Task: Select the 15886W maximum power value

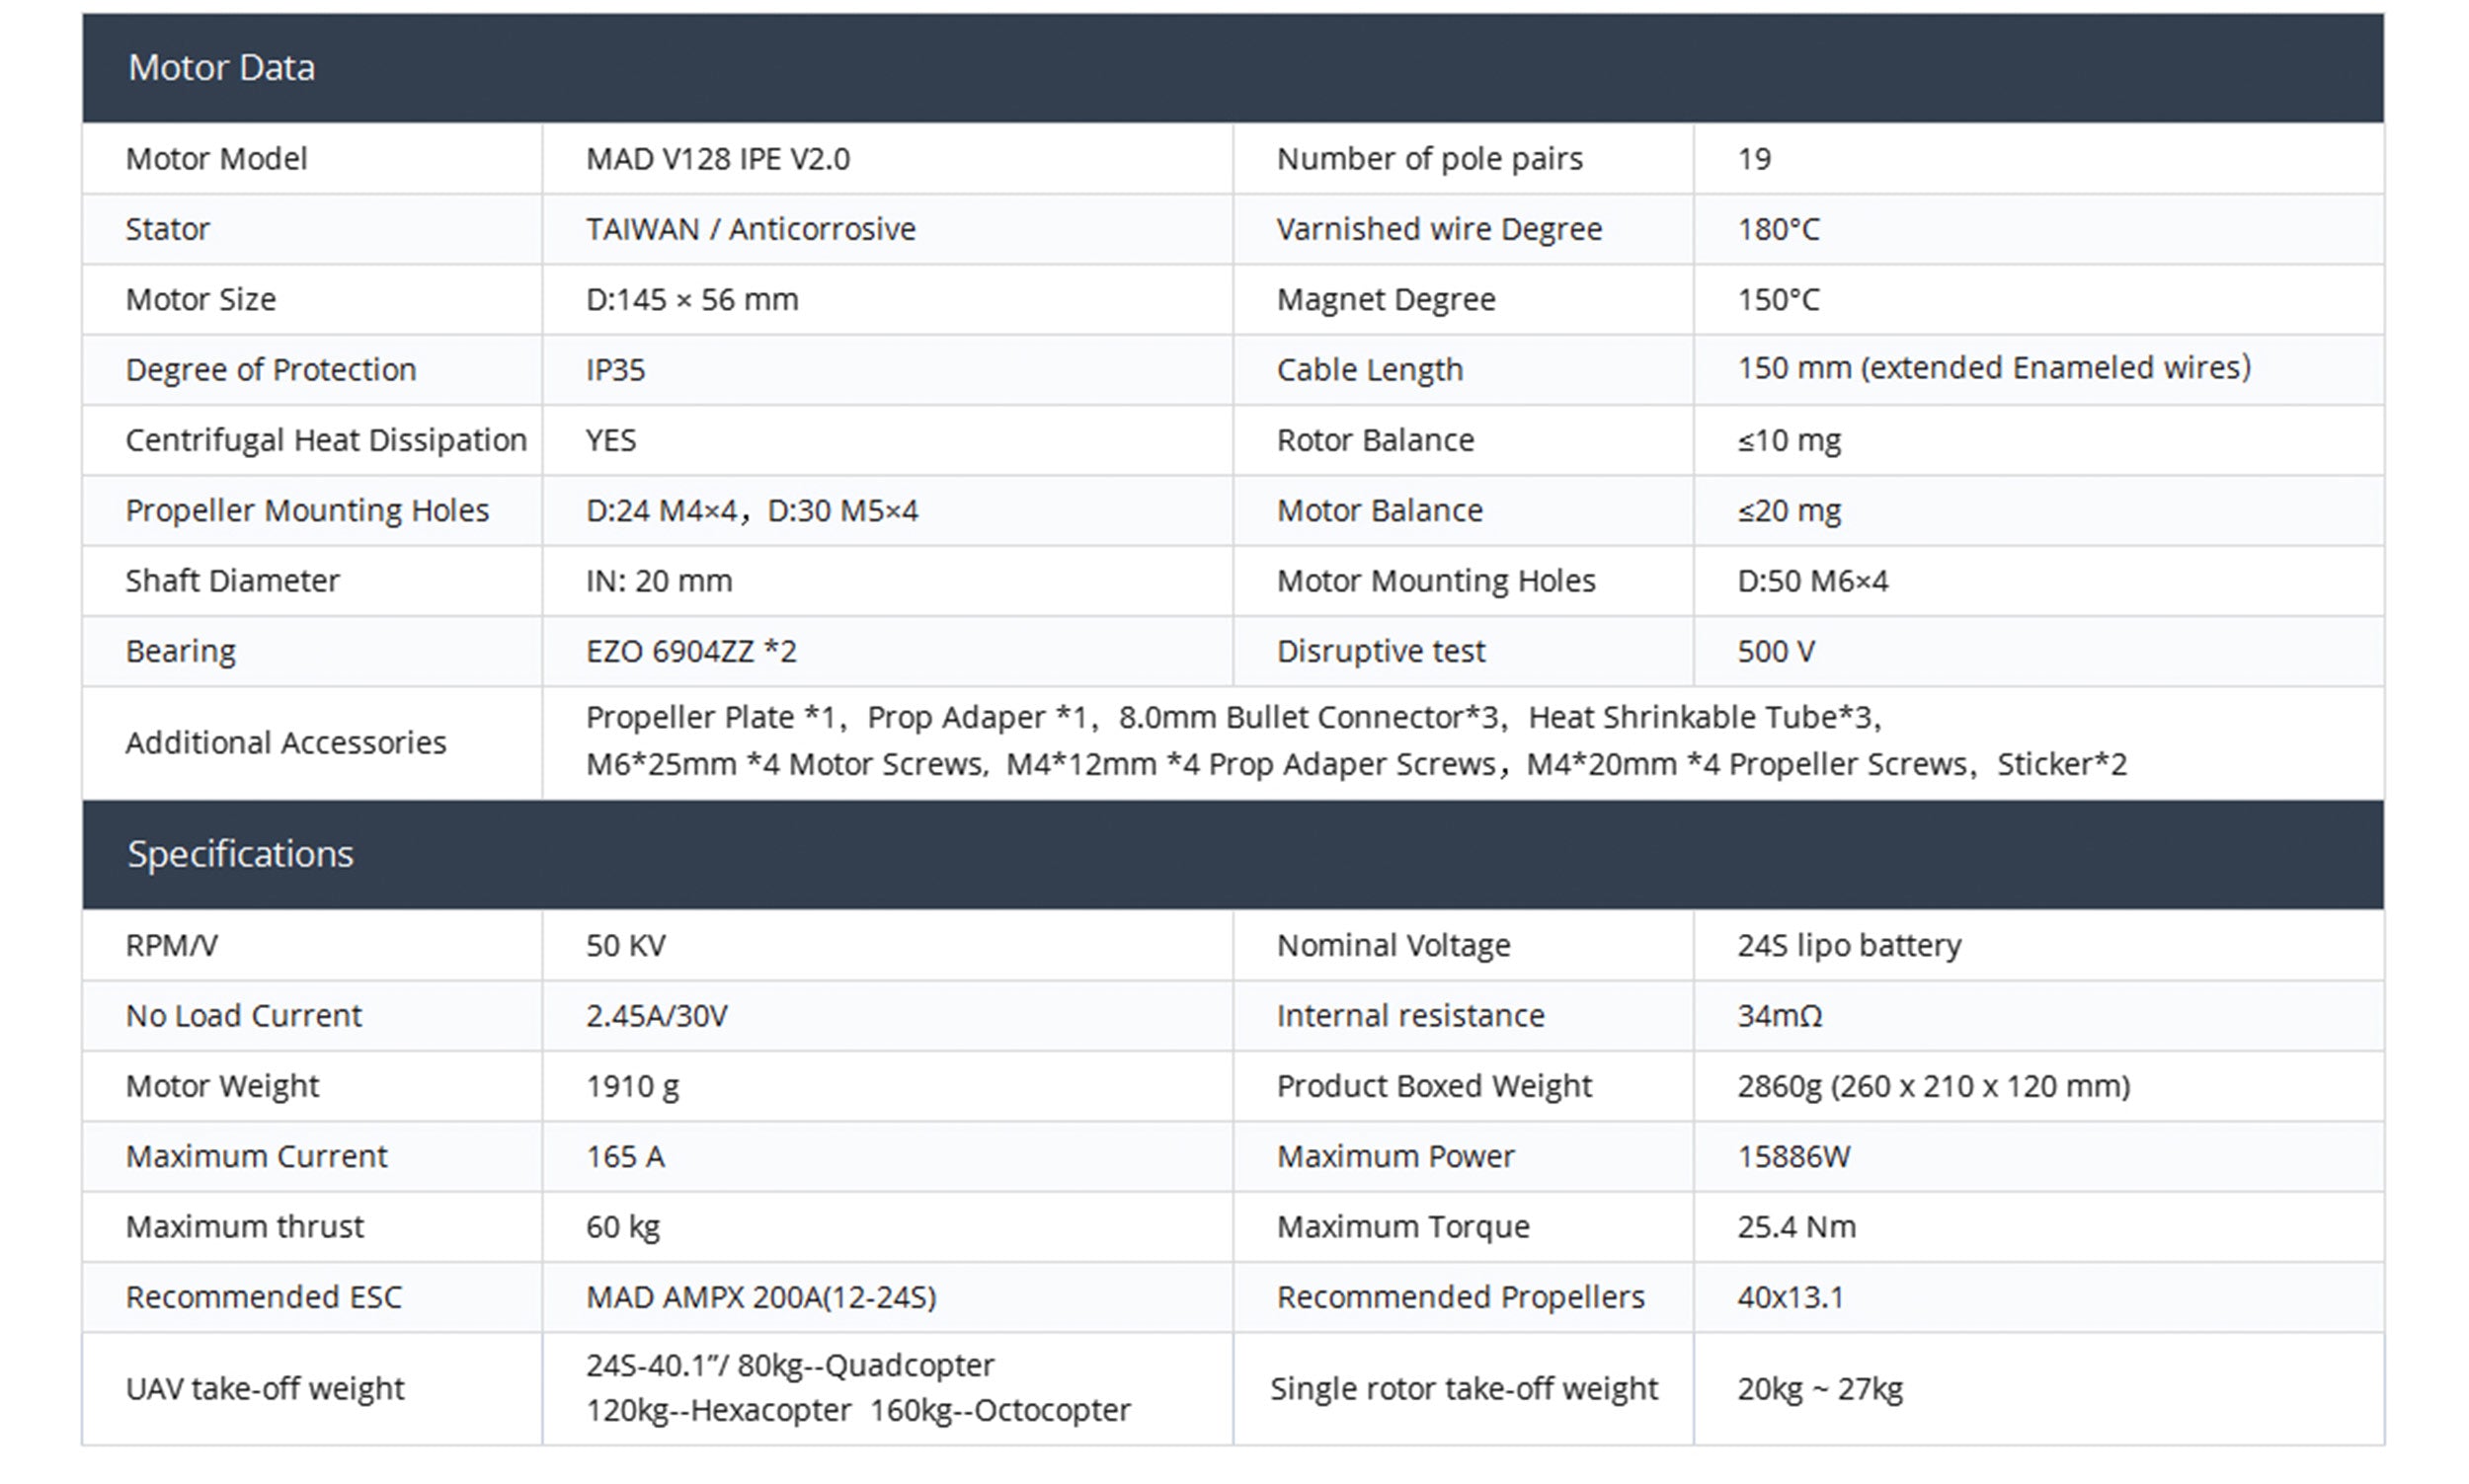Action: [1793, 1157]
